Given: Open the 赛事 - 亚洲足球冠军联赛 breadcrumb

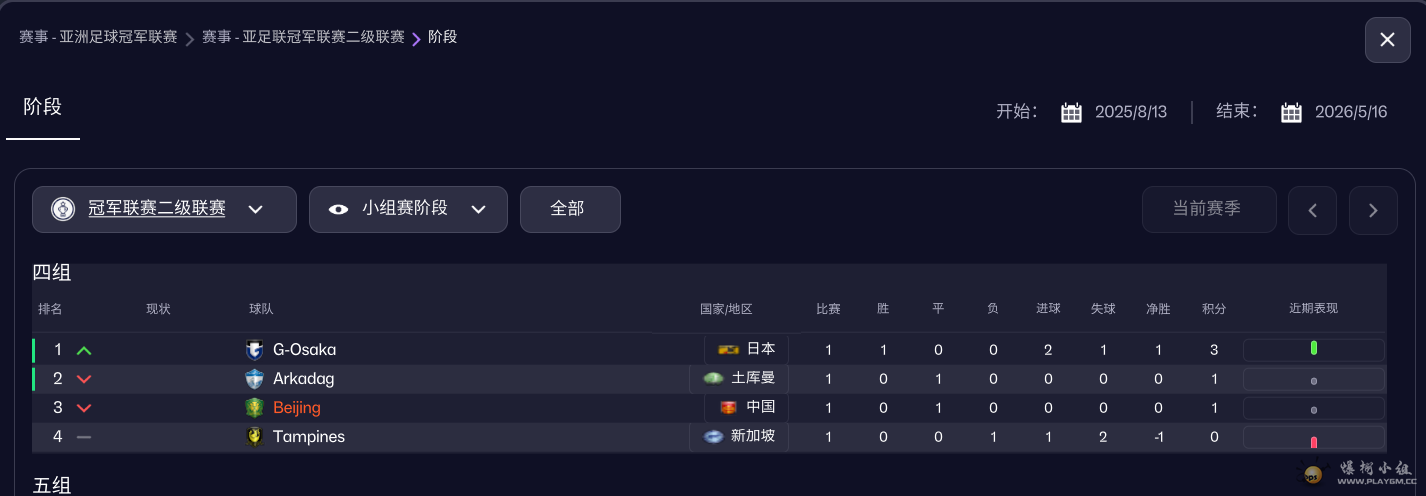Looking at the screenshot, I should pyautogui.click(x=98, y=37).
